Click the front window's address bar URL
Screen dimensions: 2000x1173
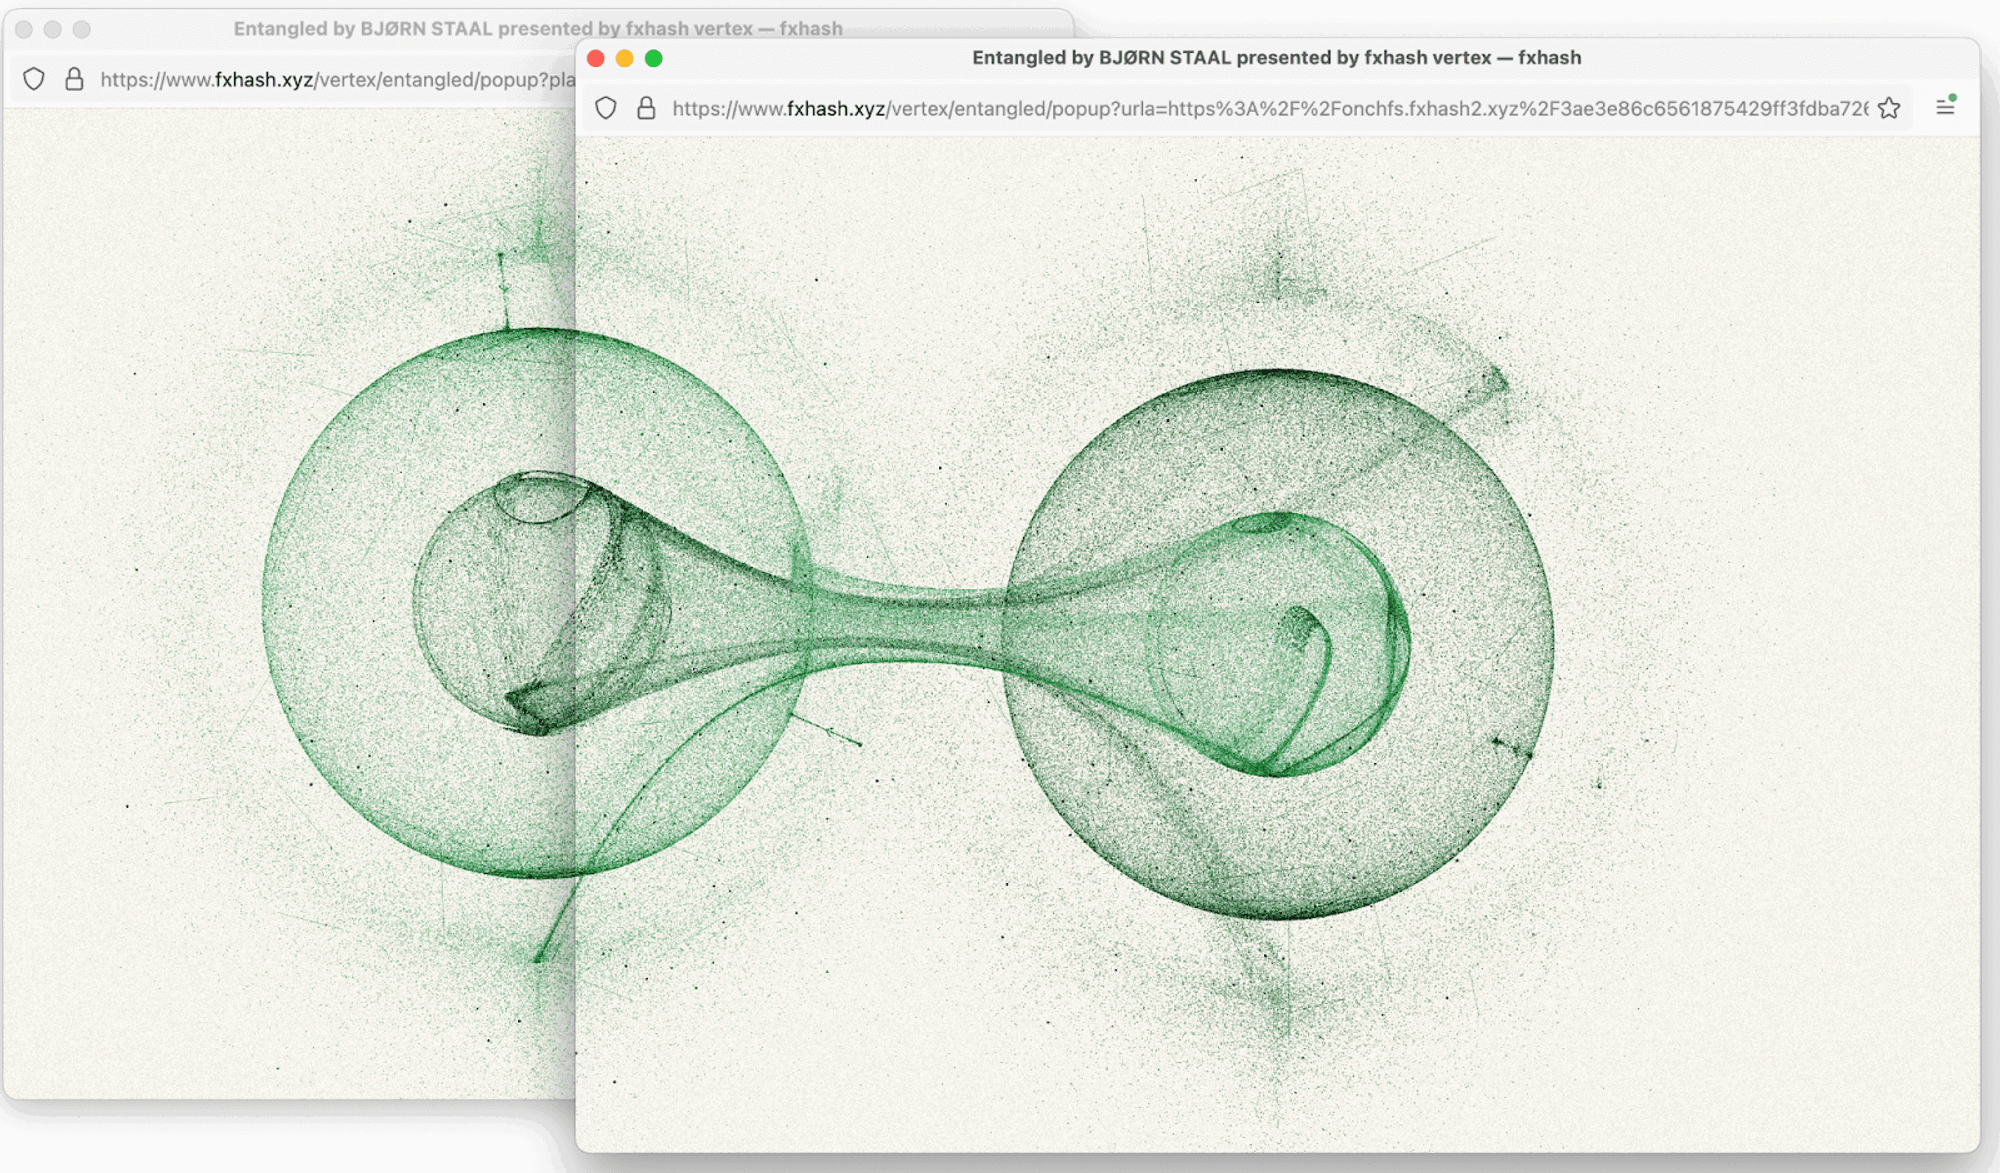coord(1270,108)
